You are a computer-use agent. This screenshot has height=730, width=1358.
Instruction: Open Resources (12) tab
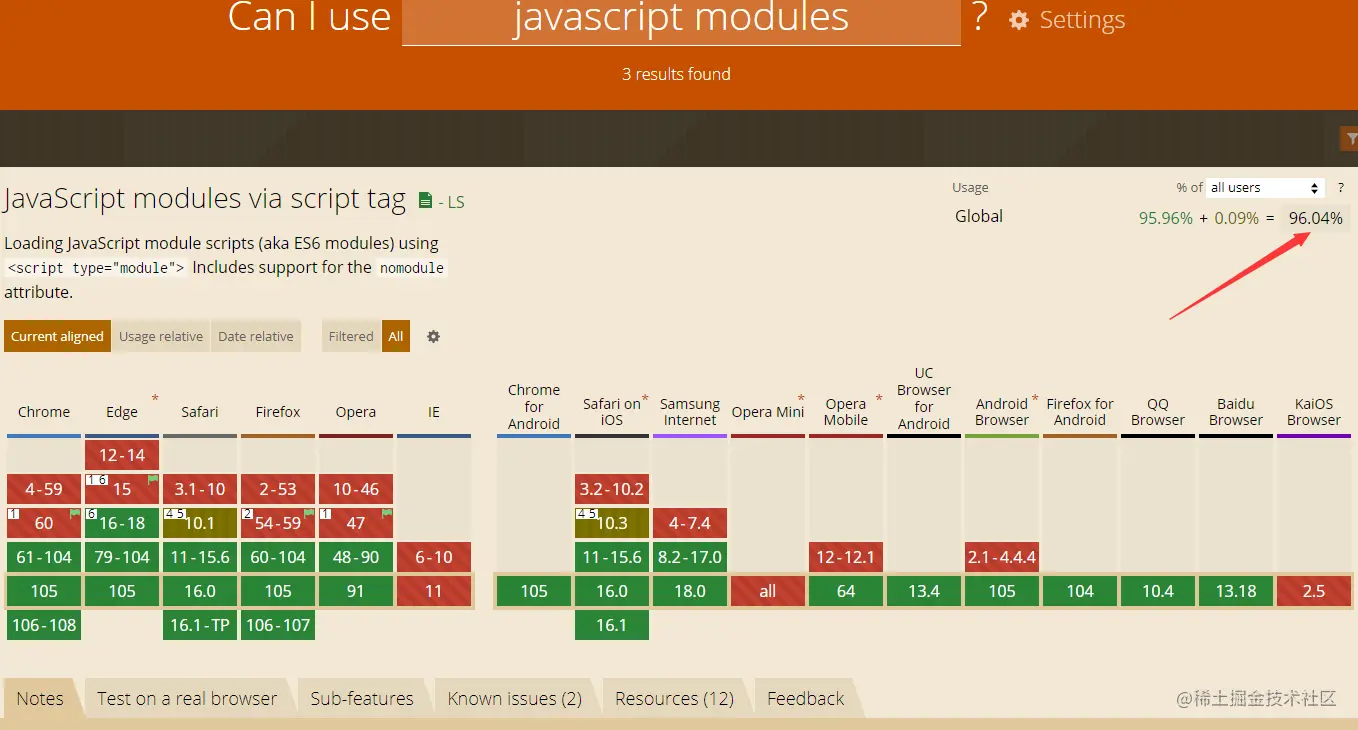[675, 698]
